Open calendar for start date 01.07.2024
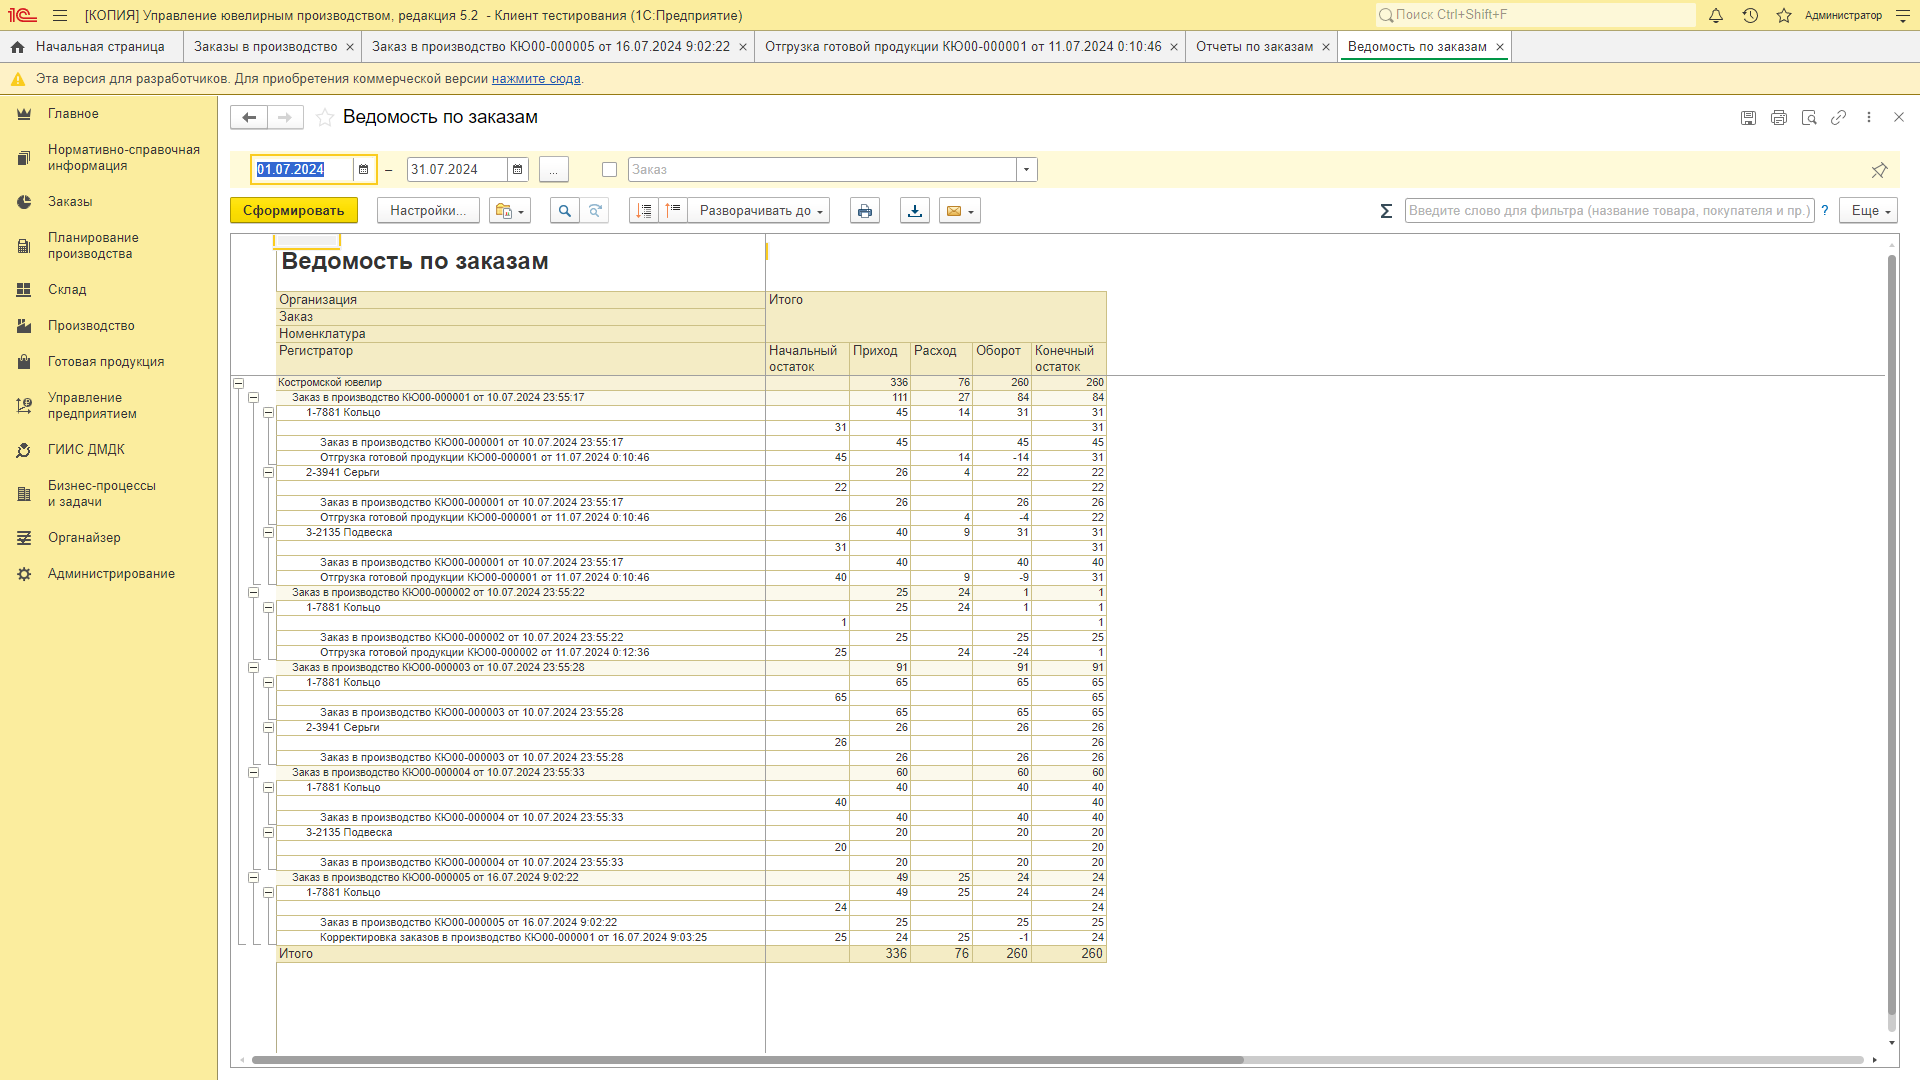Viewport: 1920px width, 1080px height. 364,170
